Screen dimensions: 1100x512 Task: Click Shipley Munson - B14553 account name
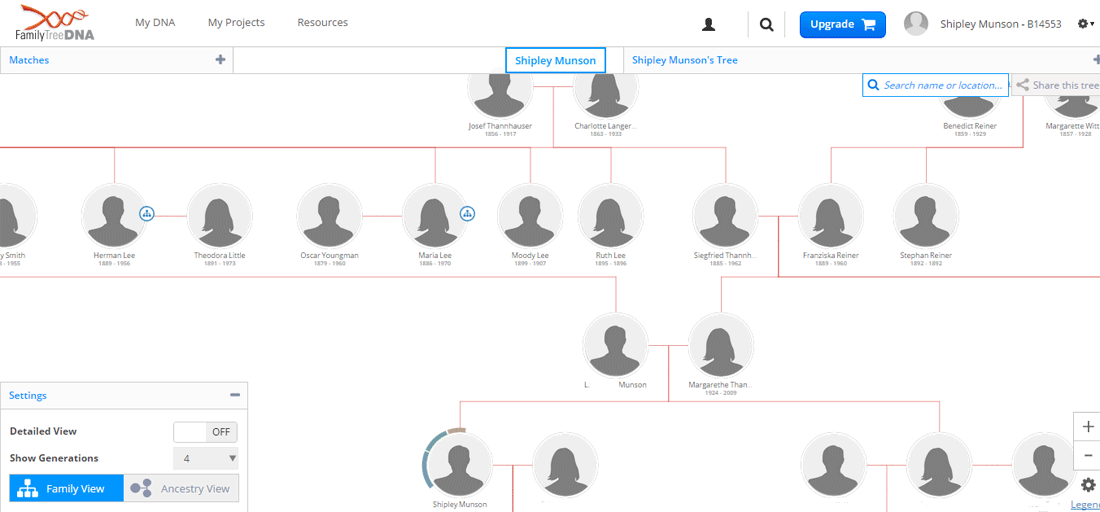click(1001, 25)
